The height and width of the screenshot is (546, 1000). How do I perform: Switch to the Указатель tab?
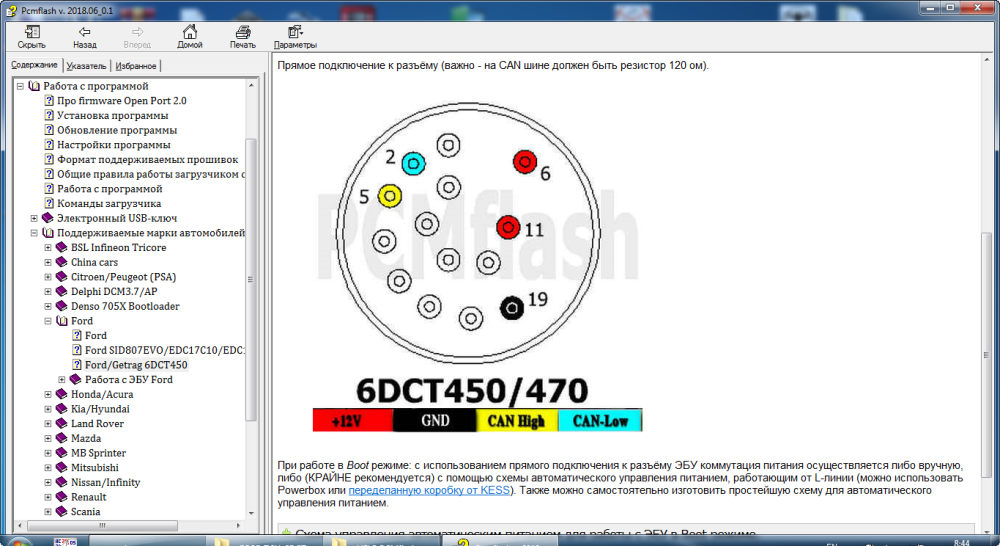86,66
